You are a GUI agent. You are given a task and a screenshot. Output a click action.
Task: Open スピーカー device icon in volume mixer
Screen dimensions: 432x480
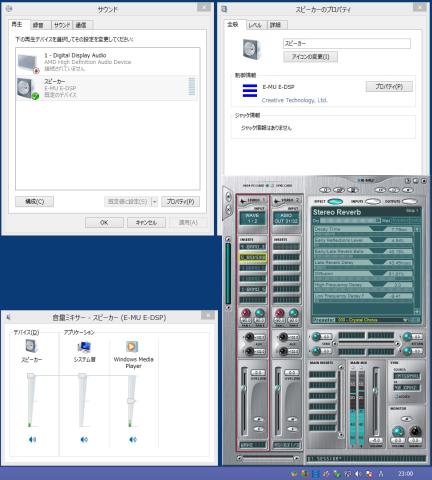32,346
